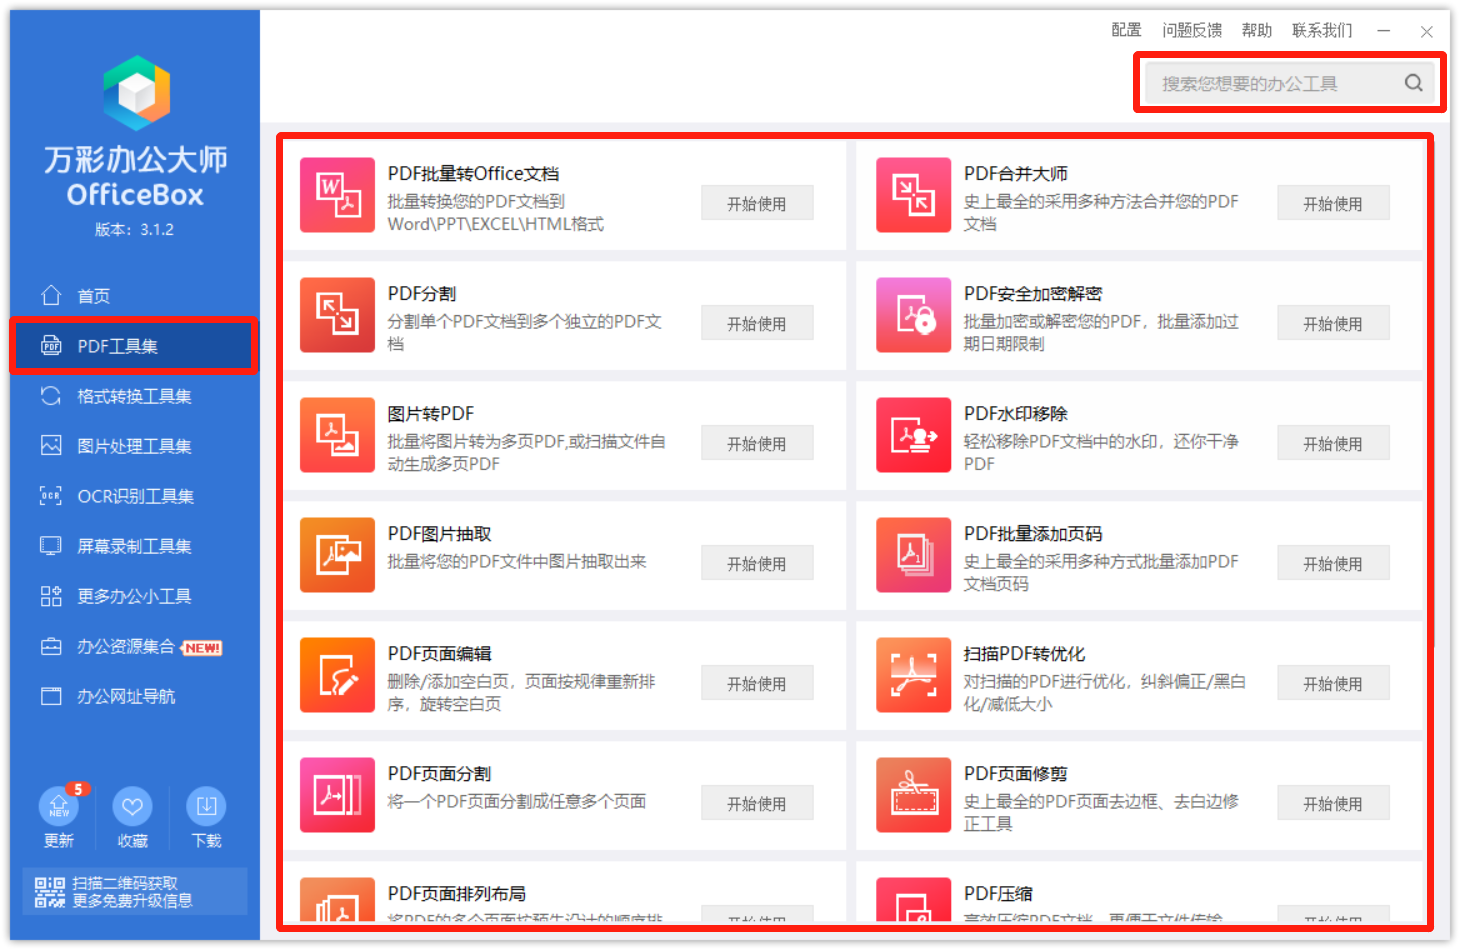Open the 收藏 favorites heart icon
Image resolution: width=1460 pixels, height=950 pixels.
click(x=132, y=806)
